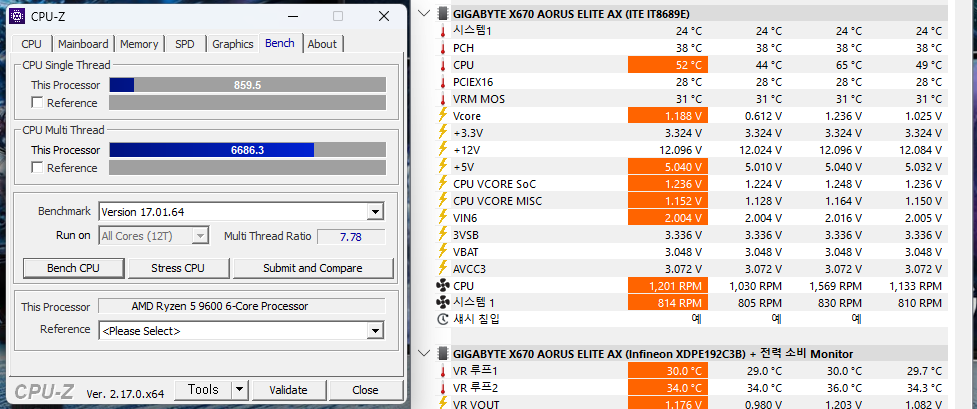Click the AMD Ryzen 5 9600 processor field

point(242,306)
